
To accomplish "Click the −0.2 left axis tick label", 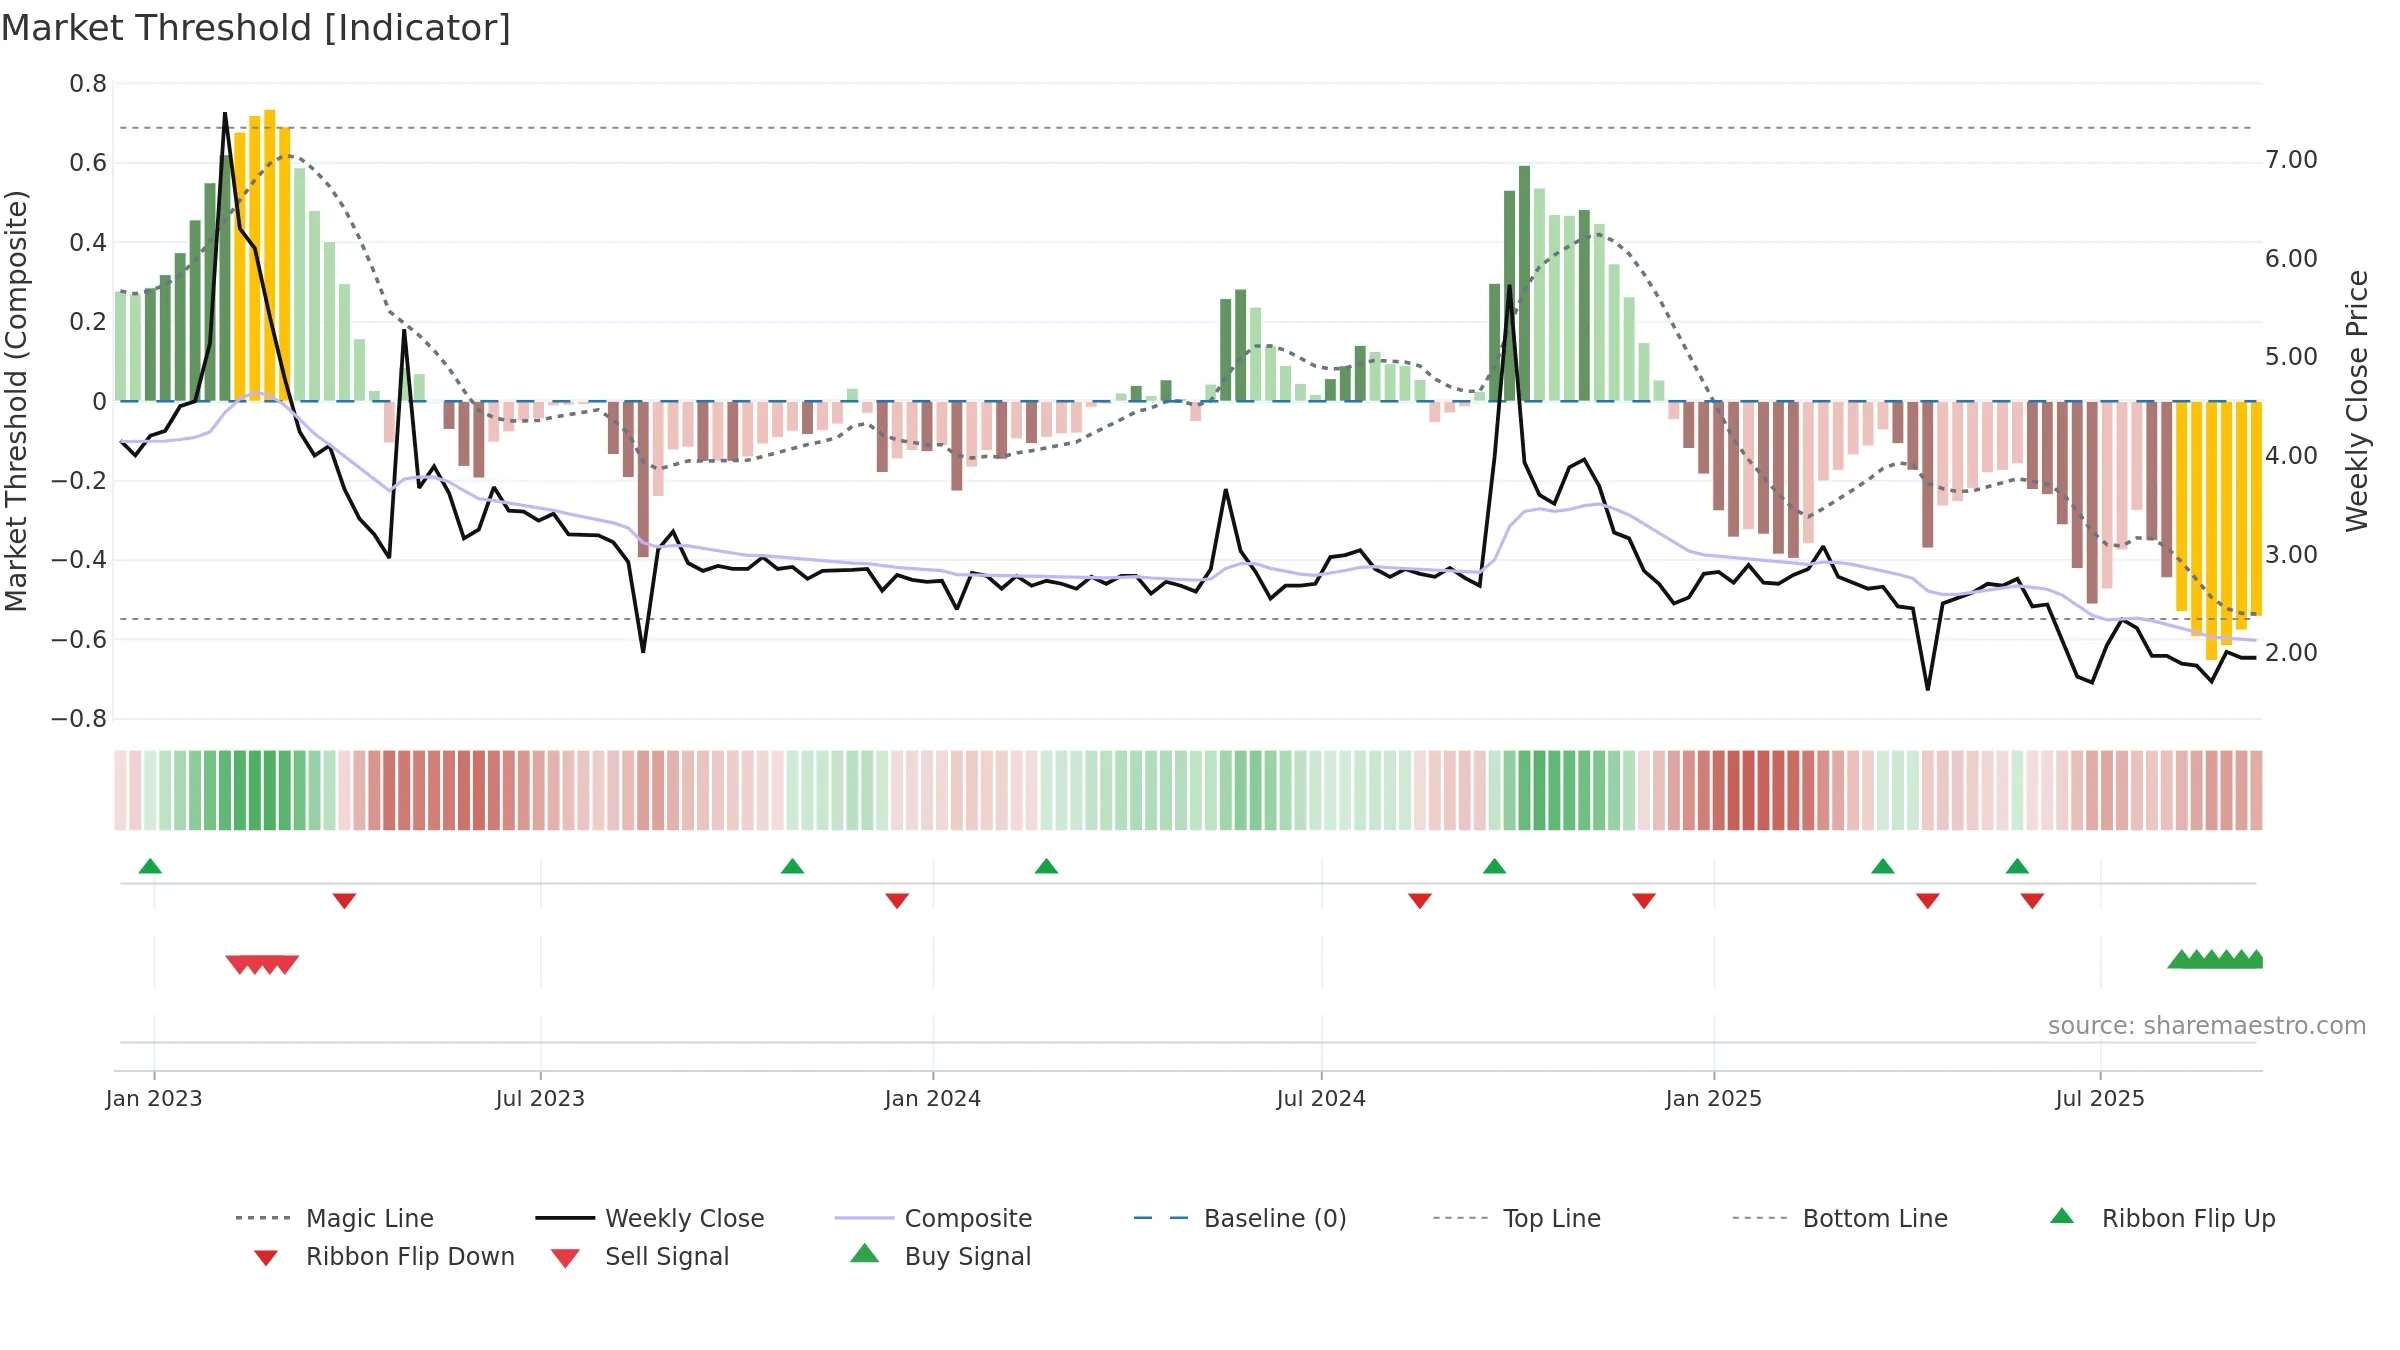I will tap(79, 481).
